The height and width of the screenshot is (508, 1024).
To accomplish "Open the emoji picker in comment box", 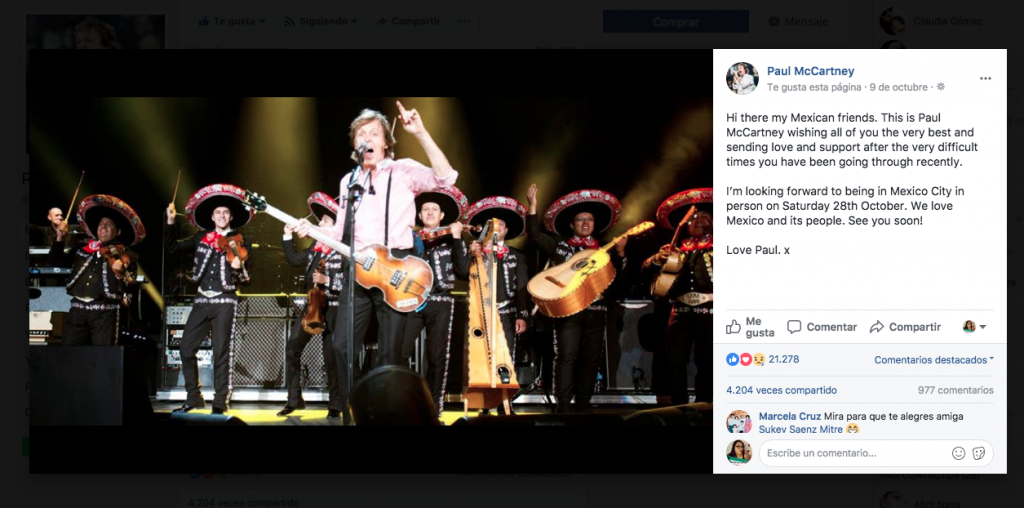I will (x=959, y=453).
